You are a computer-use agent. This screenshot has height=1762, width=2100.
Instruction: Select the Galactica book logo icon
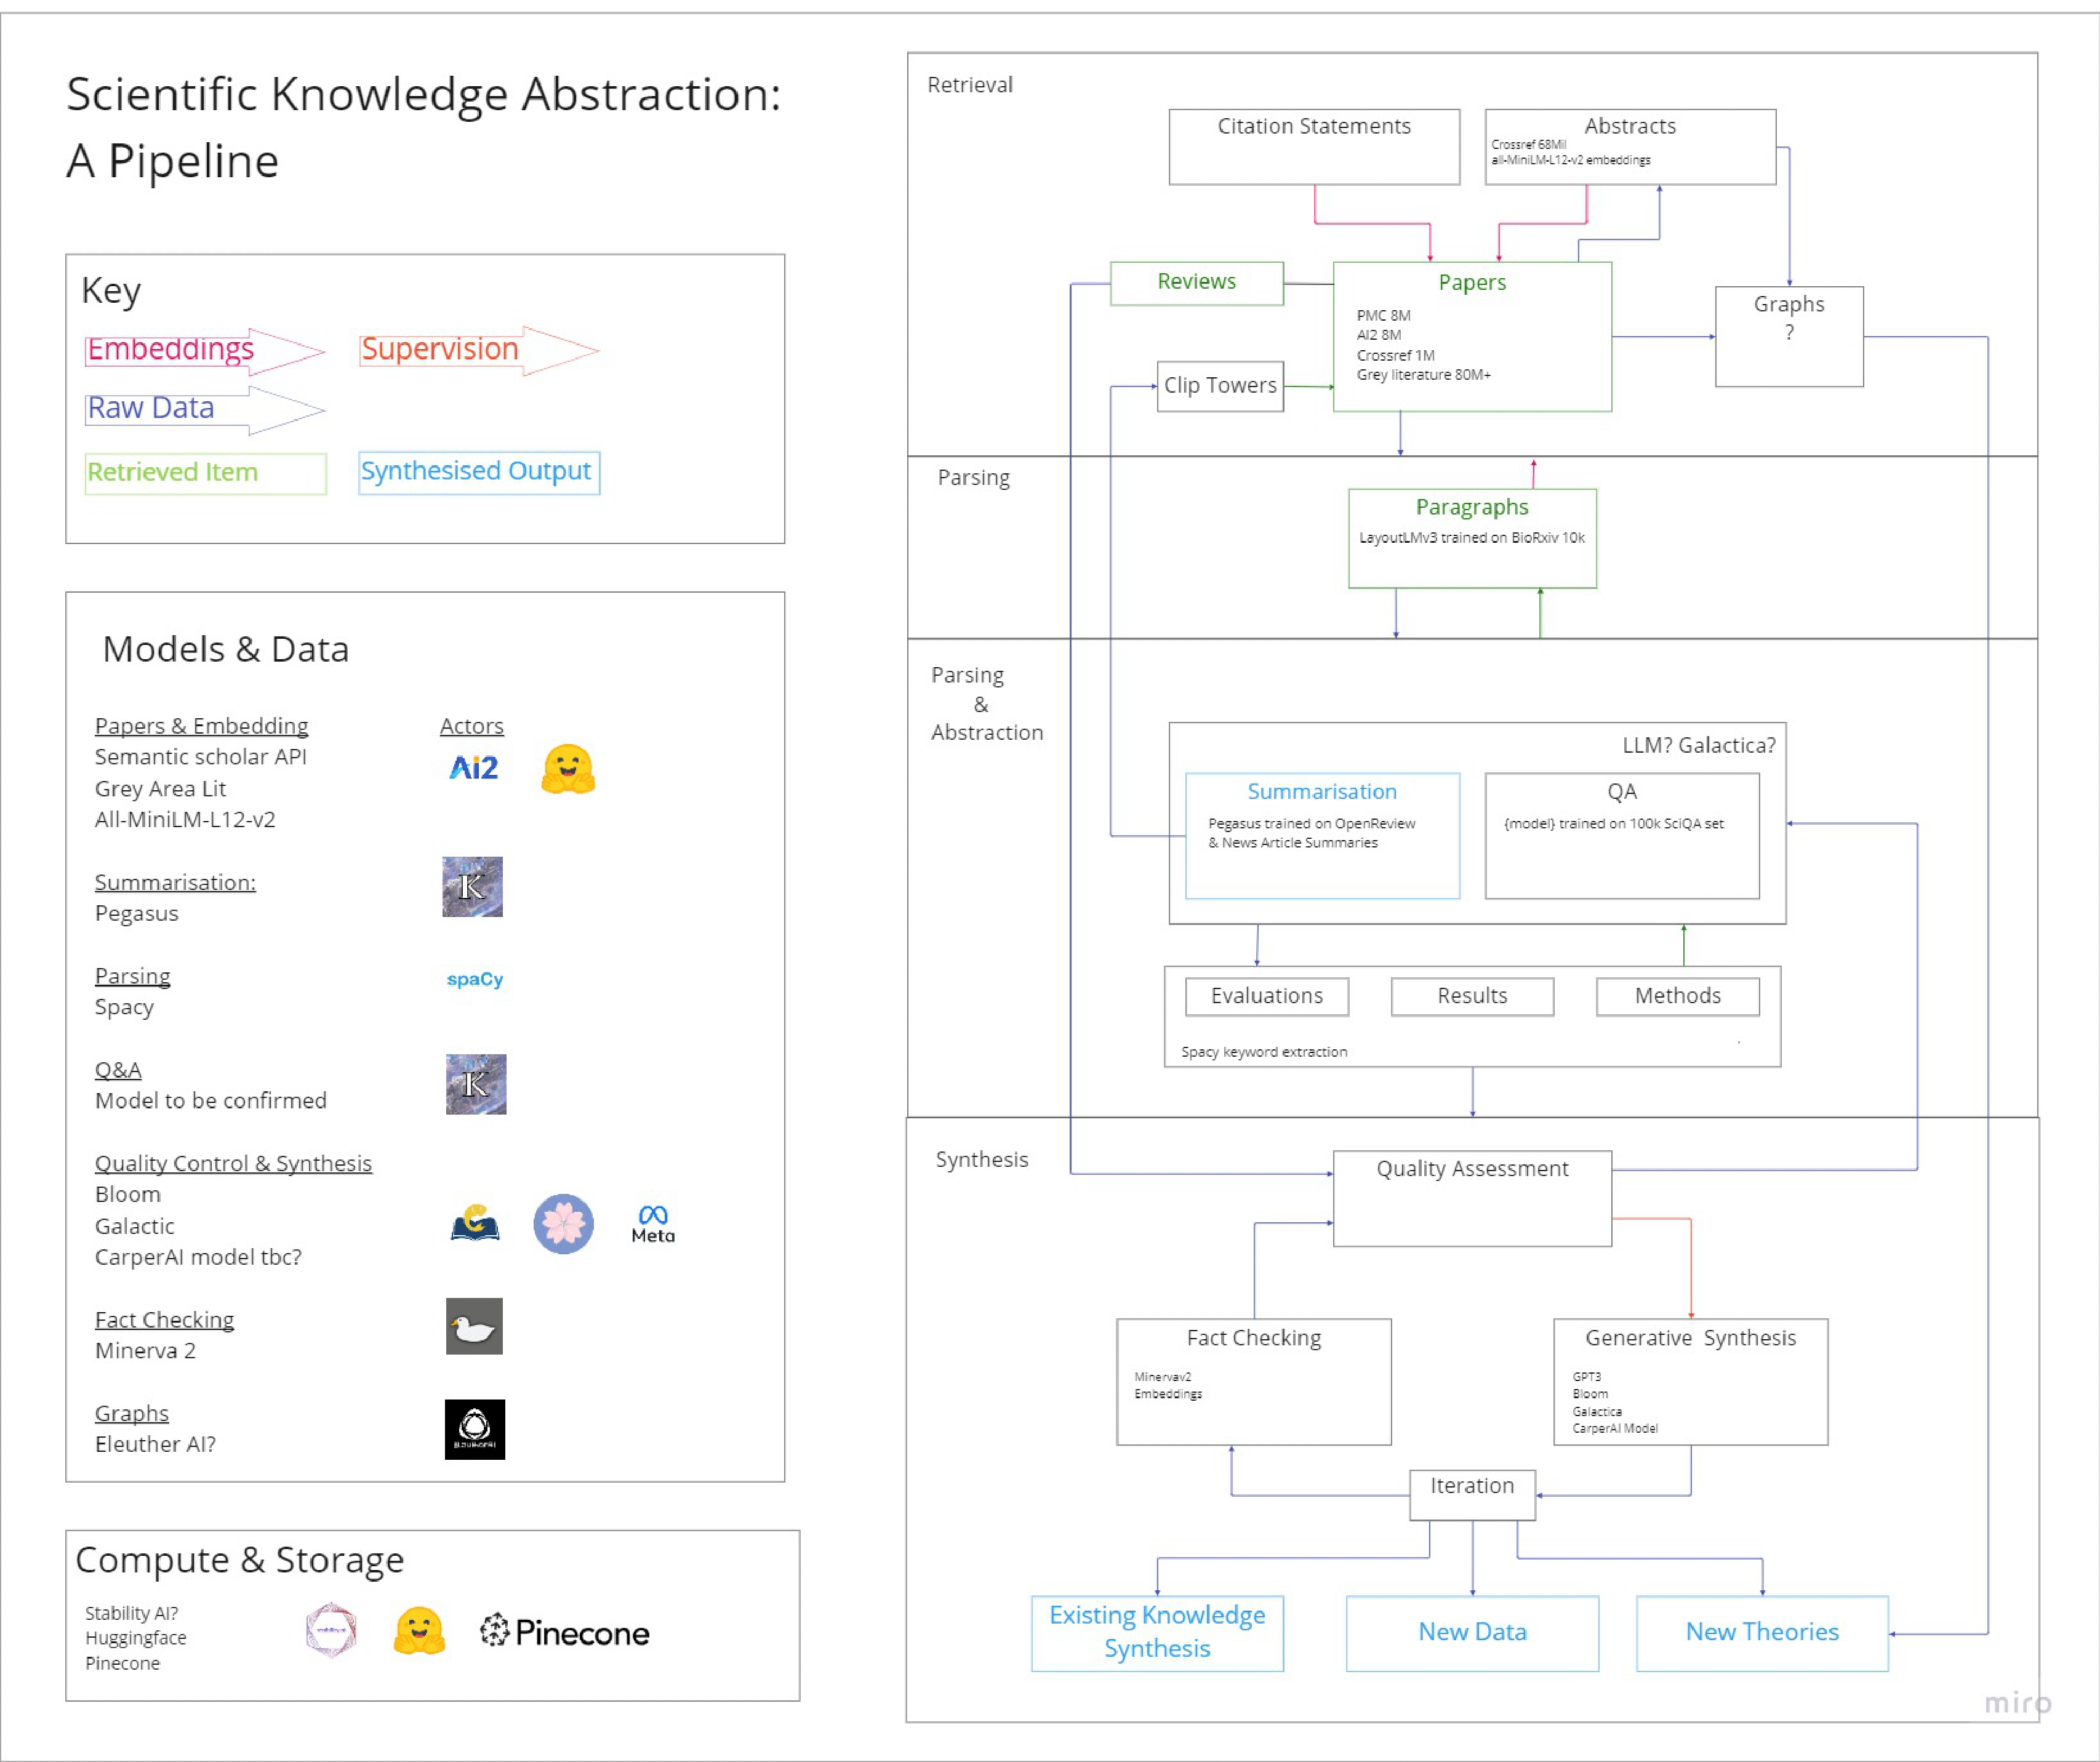[x=475, y=1222]
